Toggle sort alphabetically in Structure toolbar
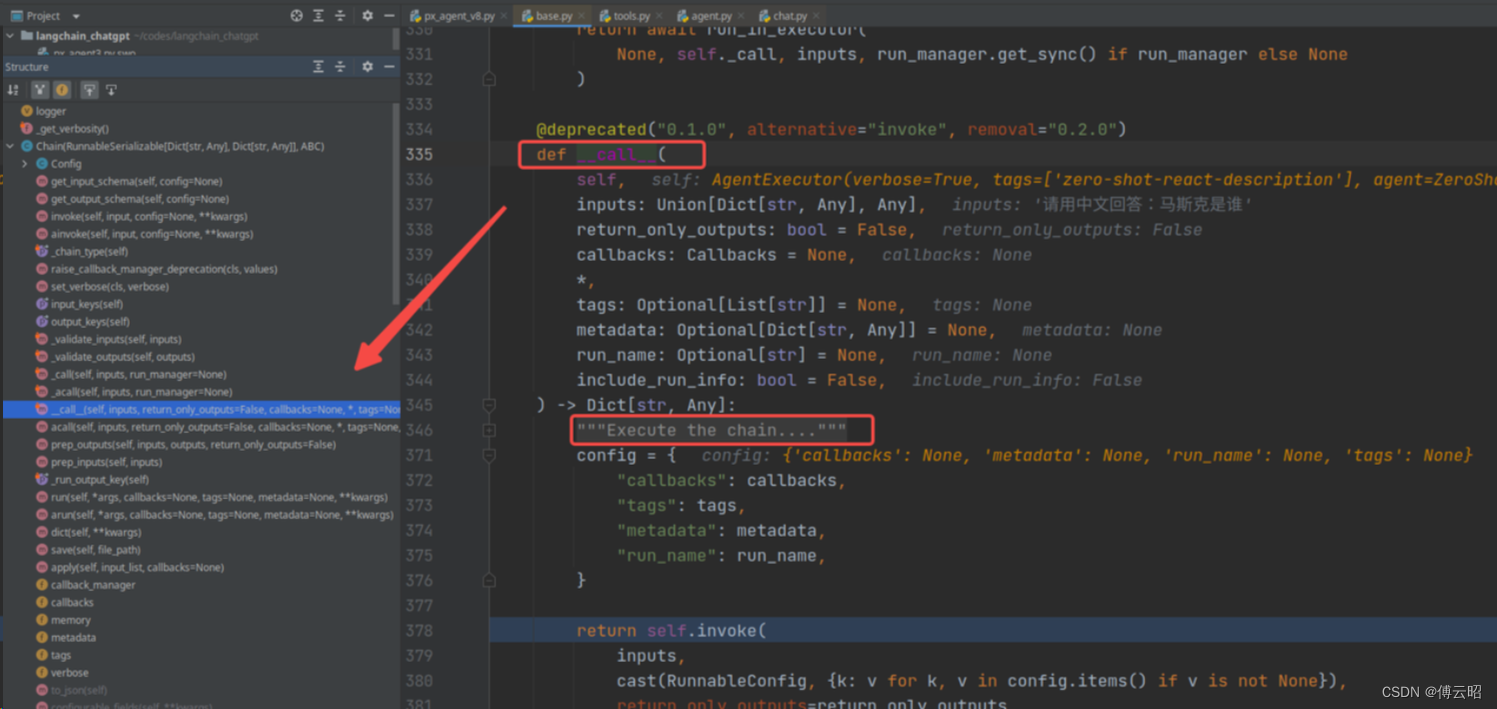Screen dimensions: 1497x709 pyautogui.click(x=13, y=90)
